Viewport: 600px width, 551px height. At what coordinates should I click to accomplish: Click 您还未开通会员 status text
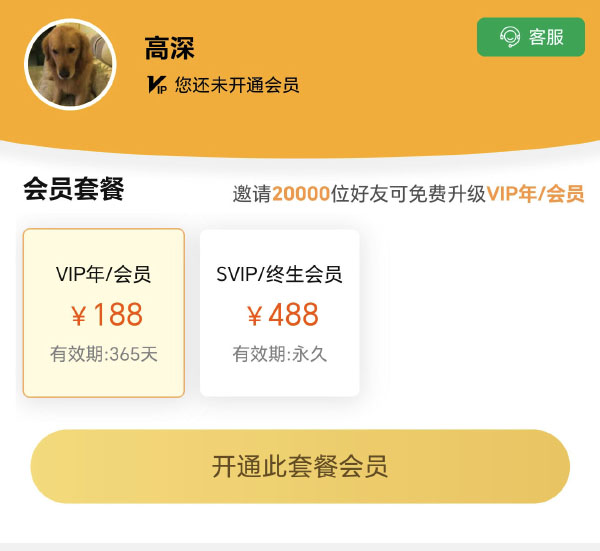tap(237, 85)
